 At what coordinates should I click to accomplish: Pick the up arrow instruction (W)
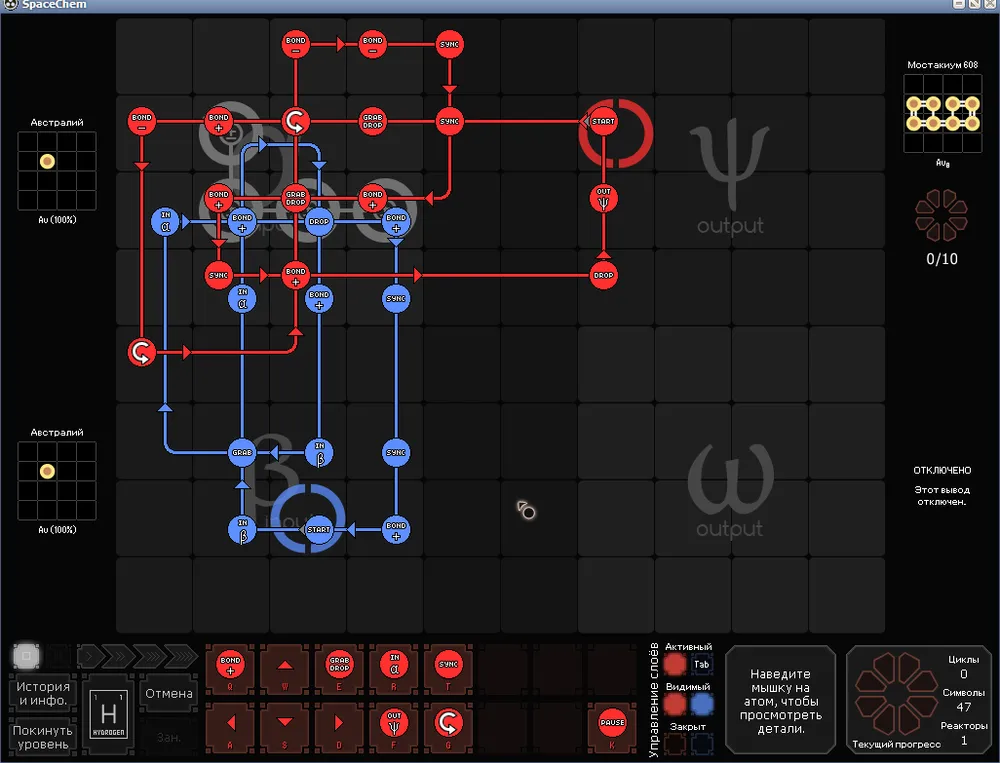tap(284, 667)
